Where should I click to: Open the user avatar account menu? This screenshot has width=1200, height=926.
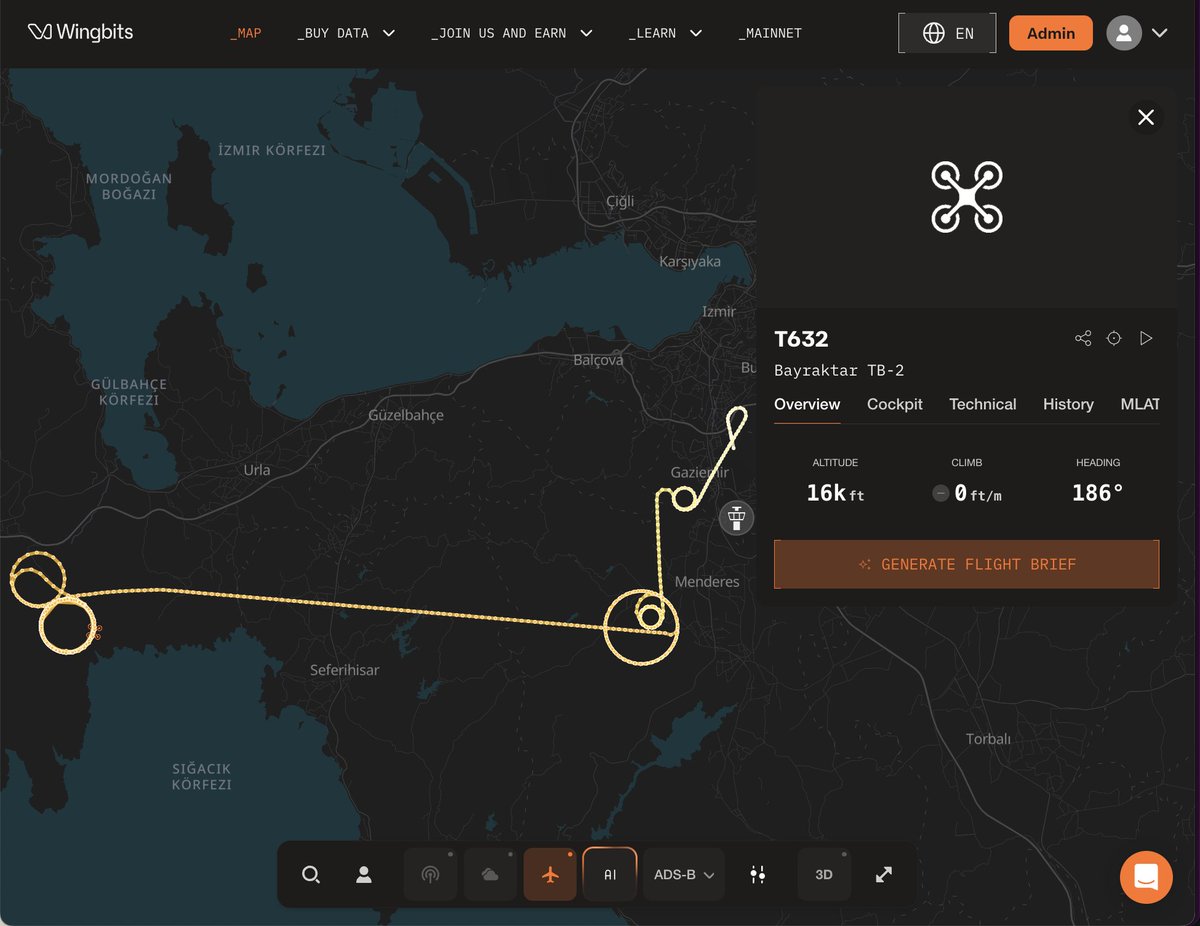pos(1137,33)
